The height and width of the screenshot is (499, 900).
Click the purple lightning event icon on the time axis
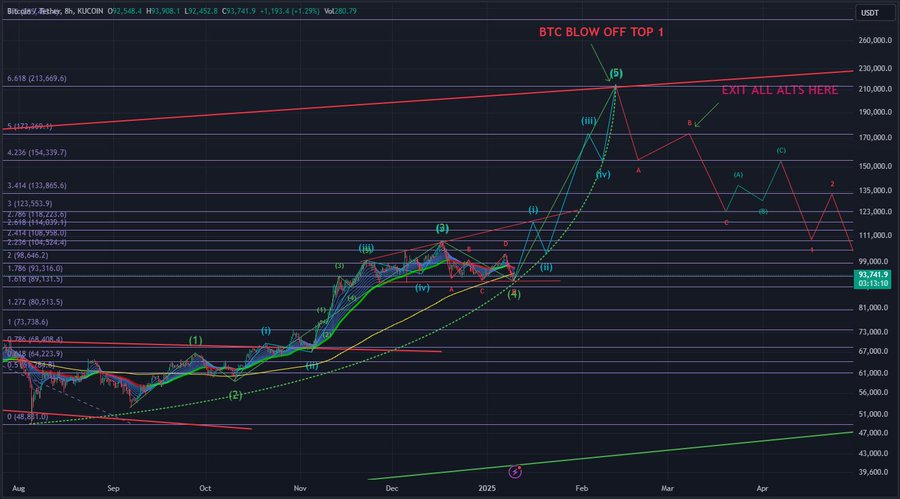click(x=515, y=471)
